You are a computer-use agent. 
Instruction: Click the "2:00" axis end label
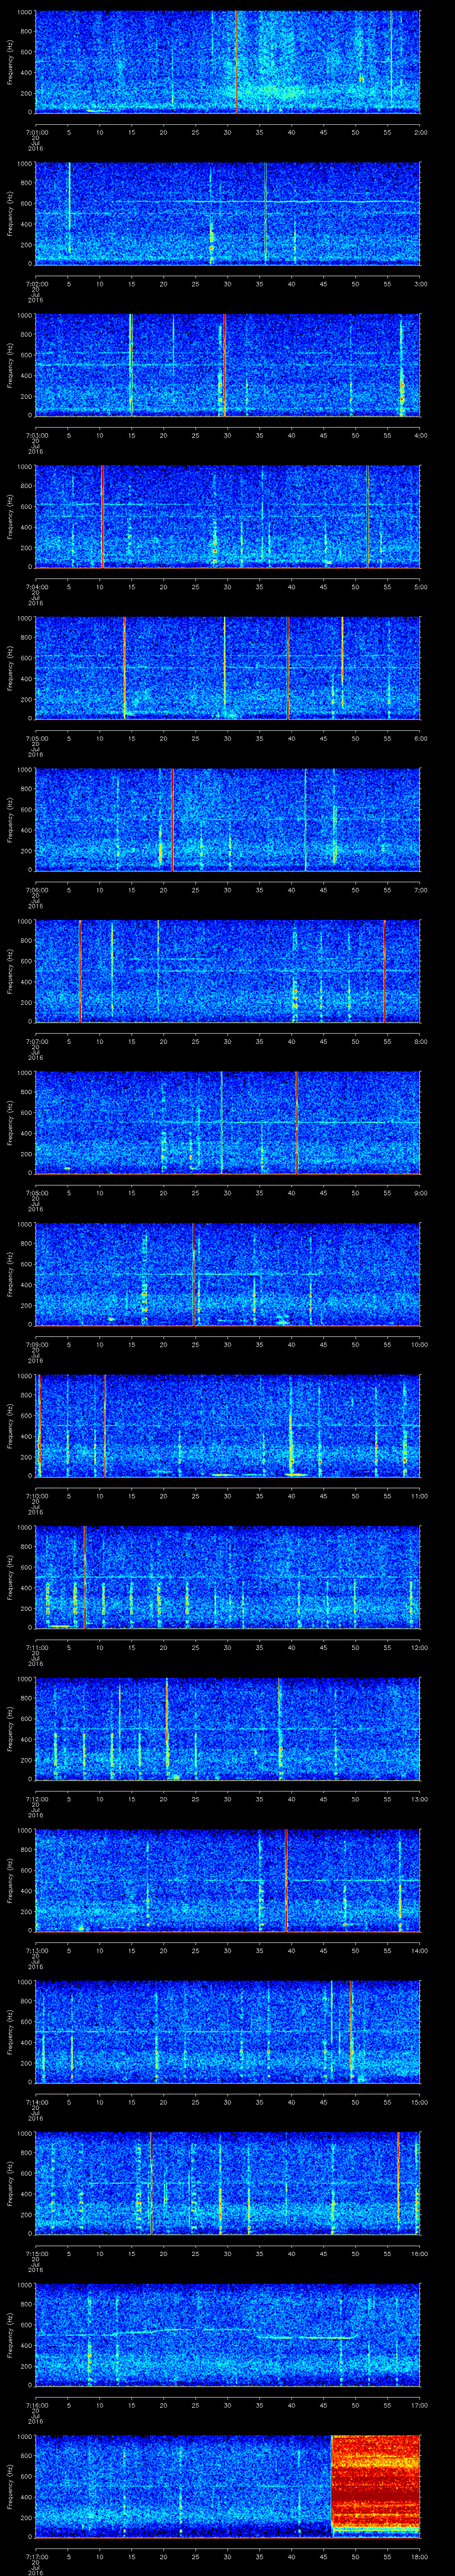420,131
